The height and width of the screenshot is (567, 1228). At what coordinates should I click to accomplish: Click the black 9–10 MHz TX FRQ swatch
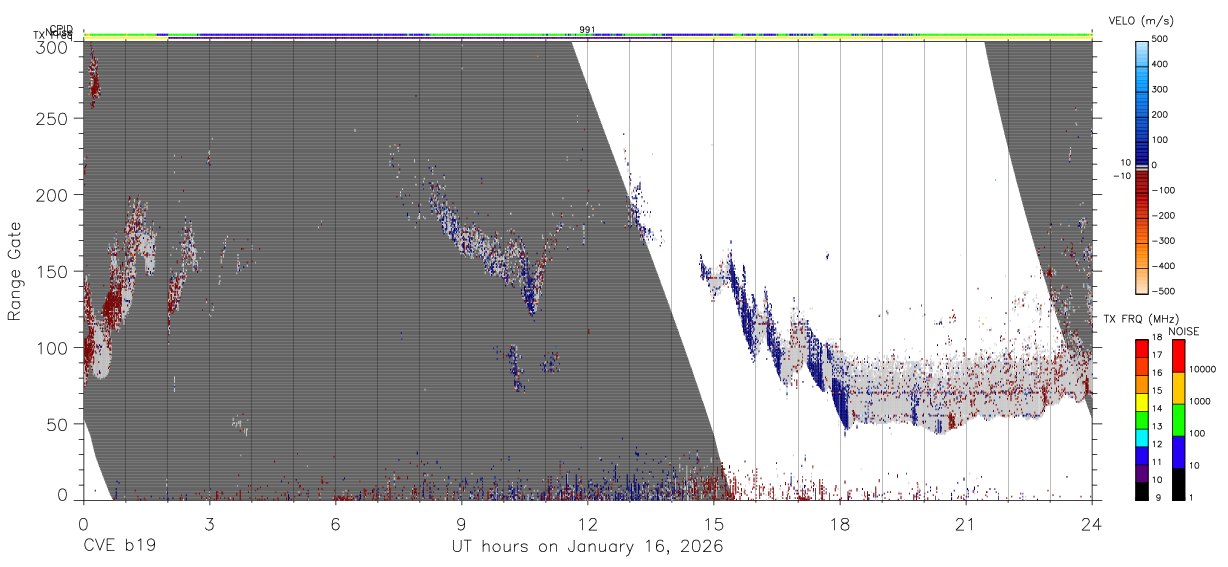tap(1141, 491)
